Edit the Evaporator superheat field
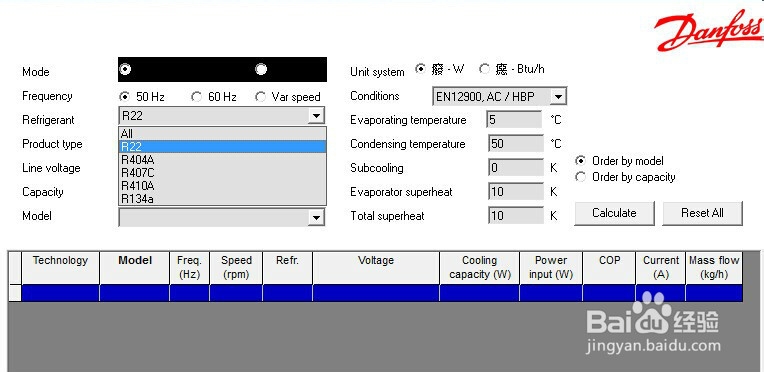This screenshot has width=764, height=372. pyautogui.click(x=516, y=192)
